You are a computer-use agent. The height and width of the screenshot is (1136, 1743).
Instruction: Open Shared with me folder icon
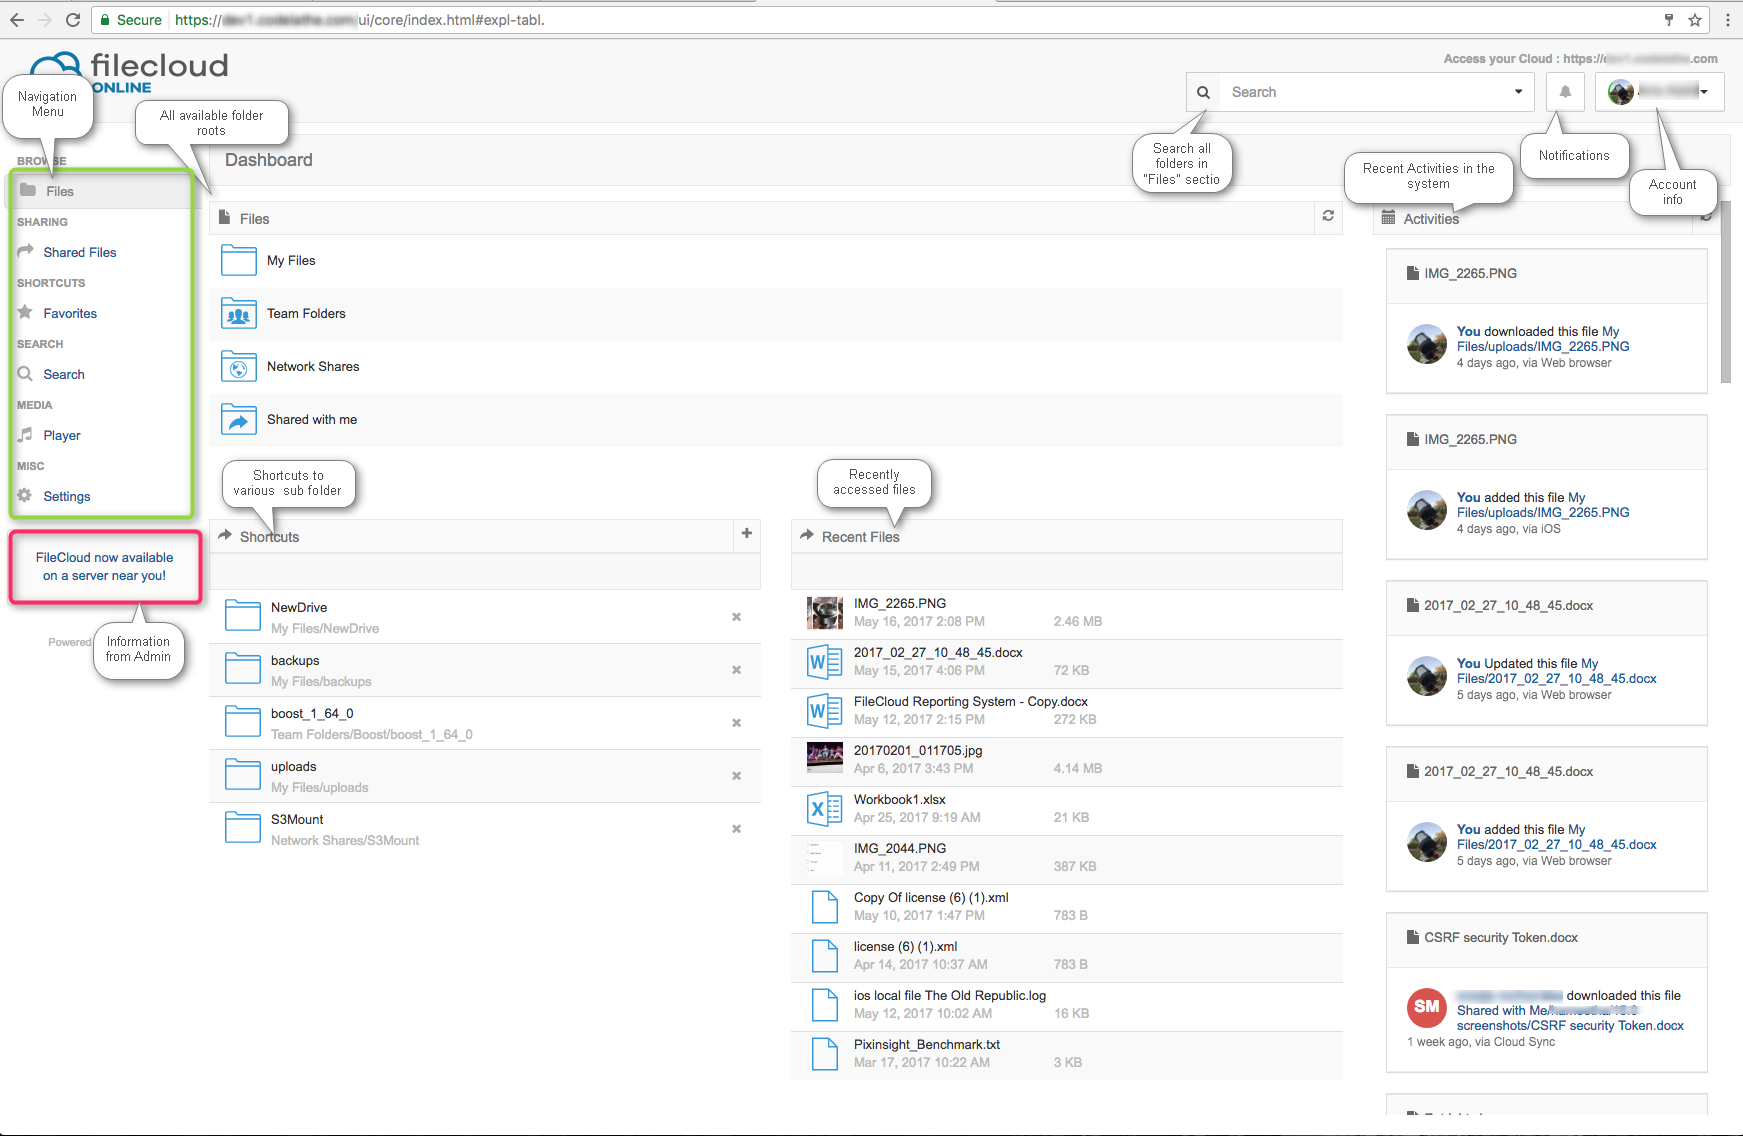coord(239,420)
